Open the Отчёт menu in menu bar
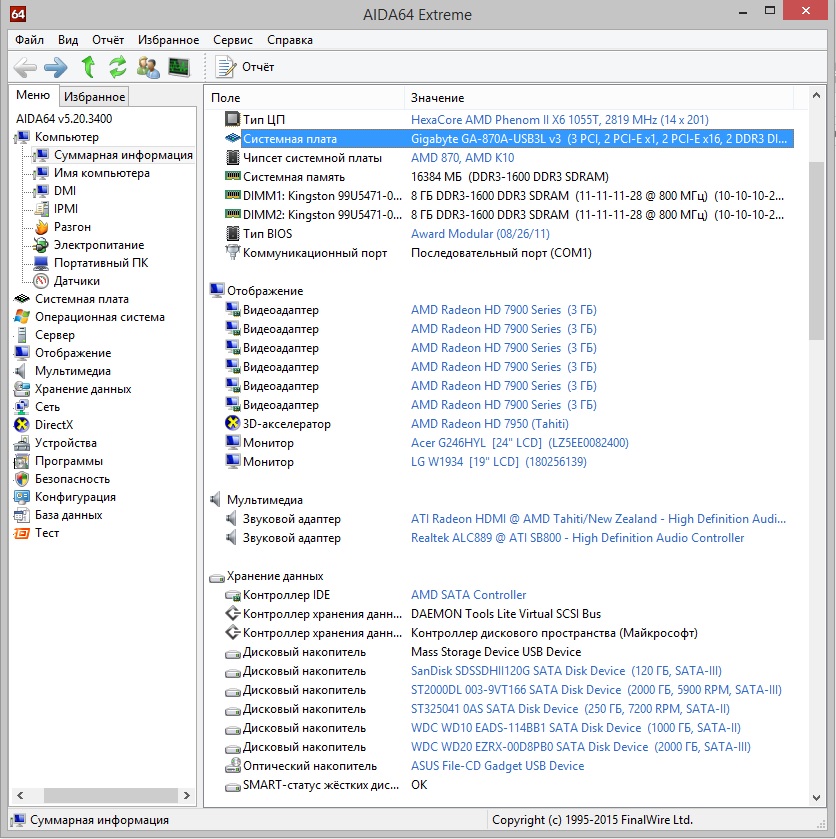The width and height of the screenshot is (836, 839). coord(108,40)
